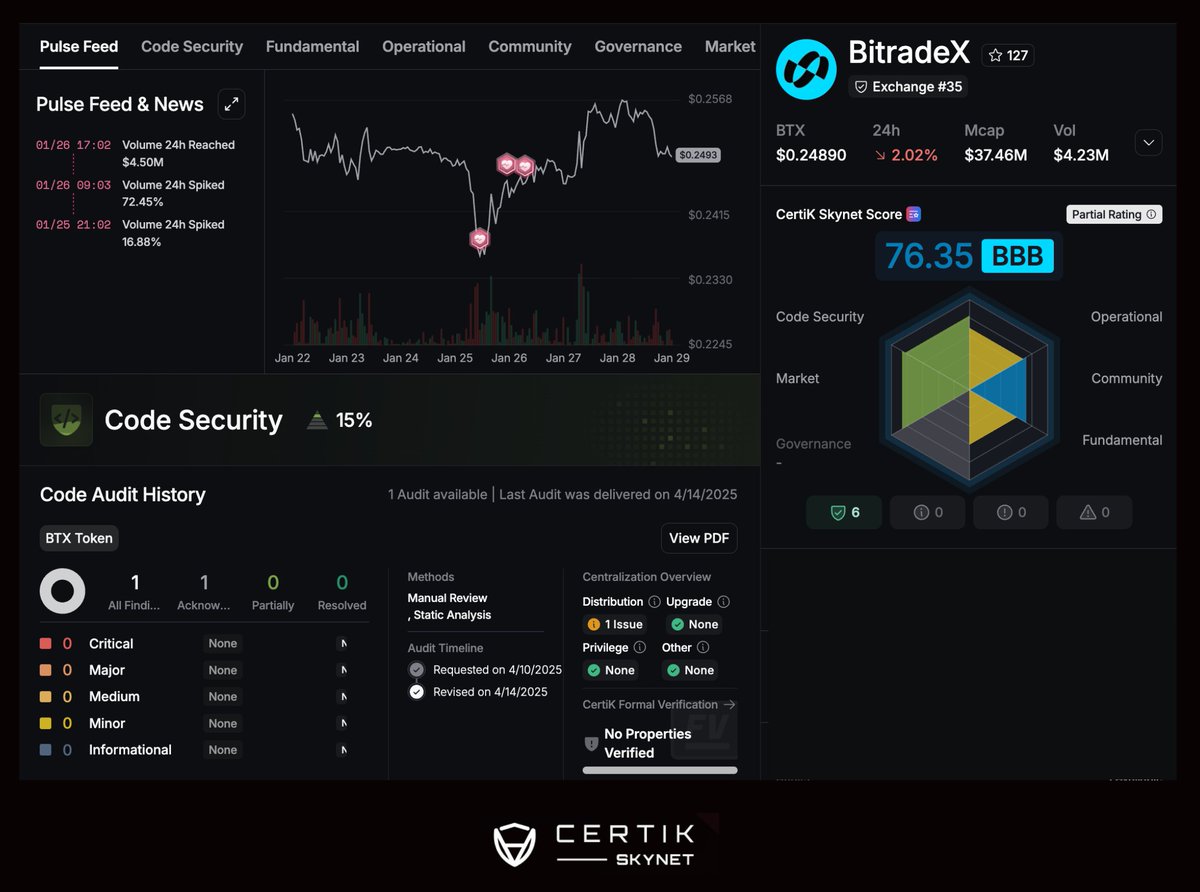
Task: Open the Distribution info icon
Action: tap(654, 602)
